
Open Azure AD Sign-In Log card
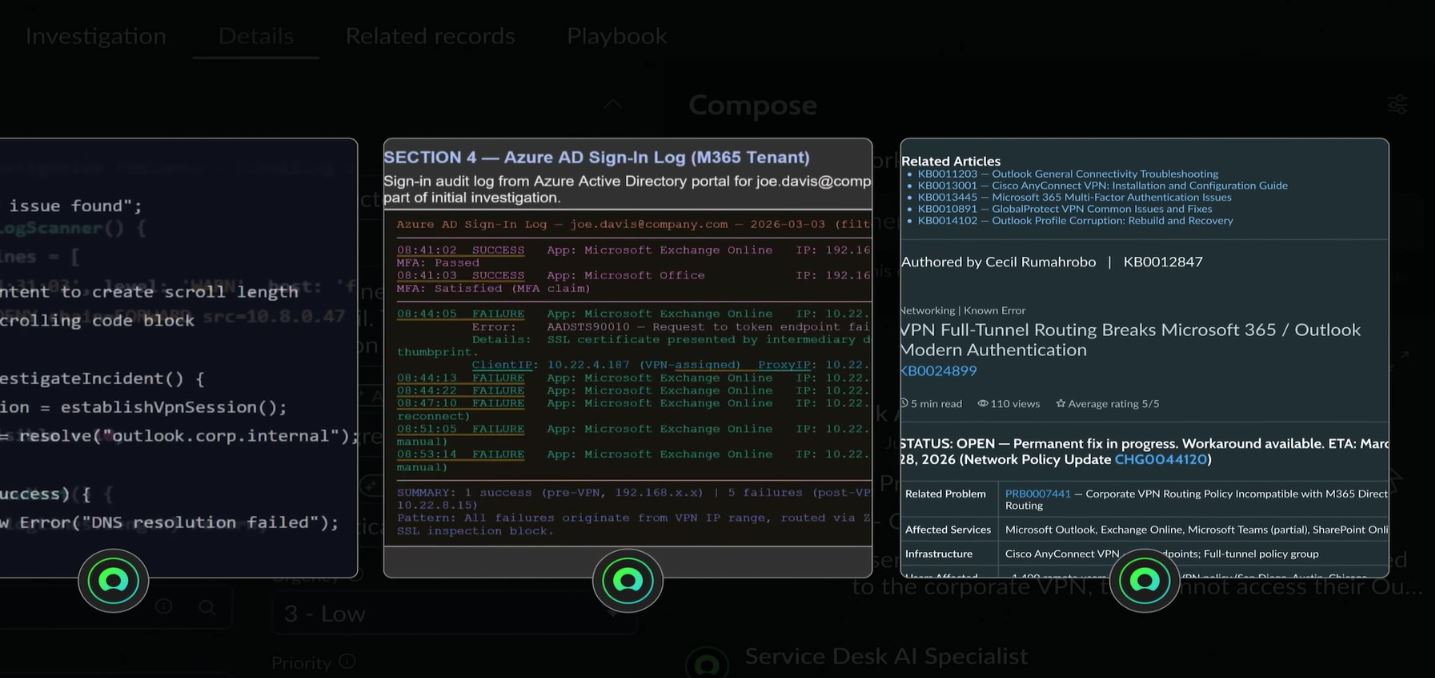click(x=627, y=358)
